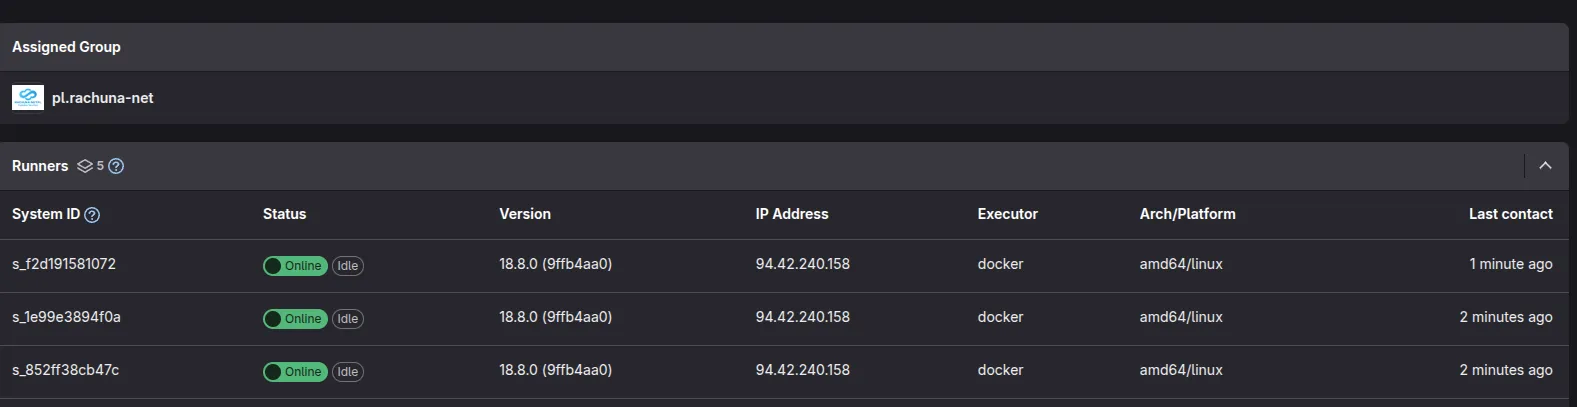Click the Assigned Group section header

(x=66, y=47)
